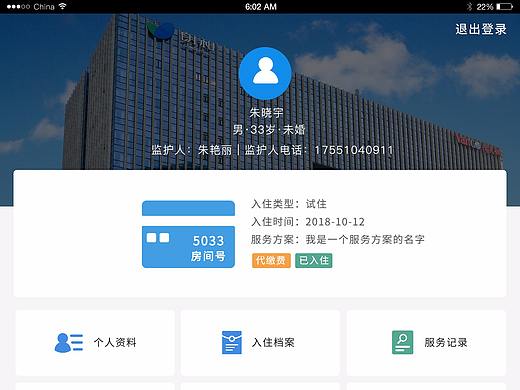Select 入住类型: 试住 line
Viewport: 520px width, 390px height.
[x=289, y=204]
